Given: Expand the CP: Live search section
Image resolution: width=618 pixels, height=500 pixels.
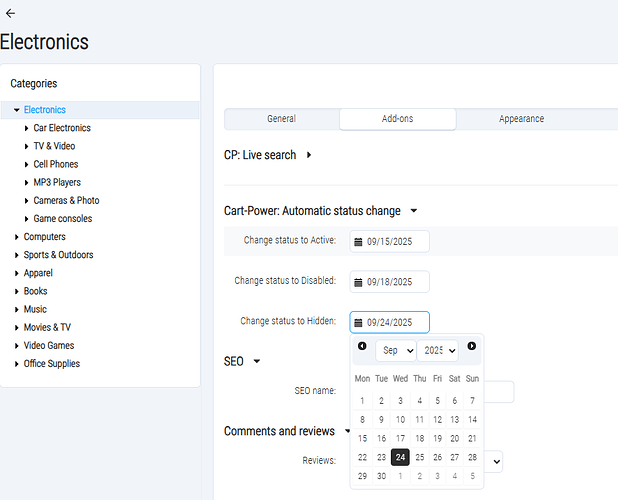Looking at the screenshot, I should (x=309, y=155).
